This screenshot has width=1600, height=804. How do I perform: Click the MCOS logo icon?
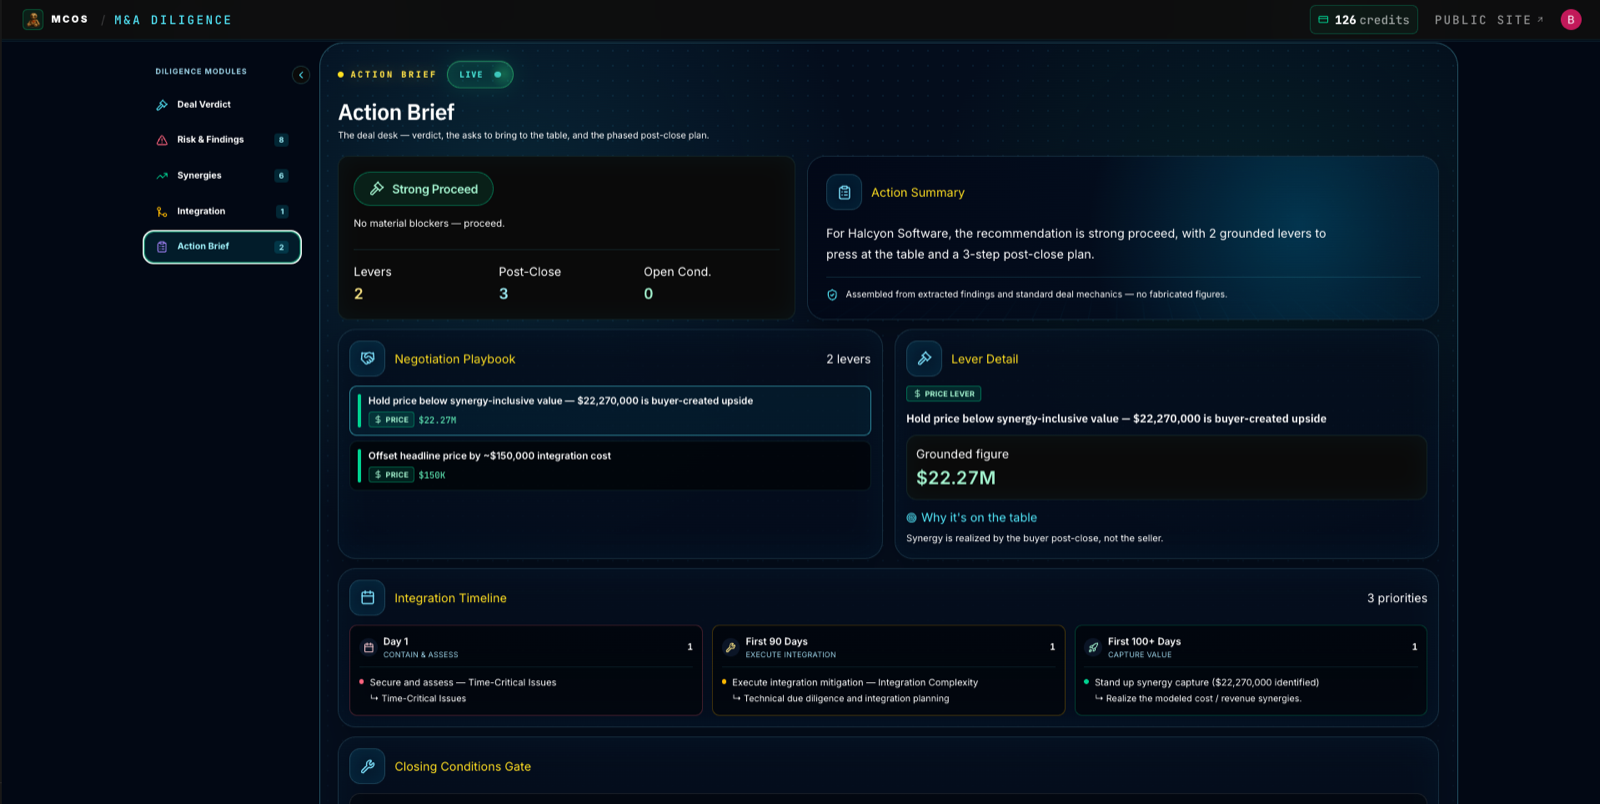[x=33, y=19]
